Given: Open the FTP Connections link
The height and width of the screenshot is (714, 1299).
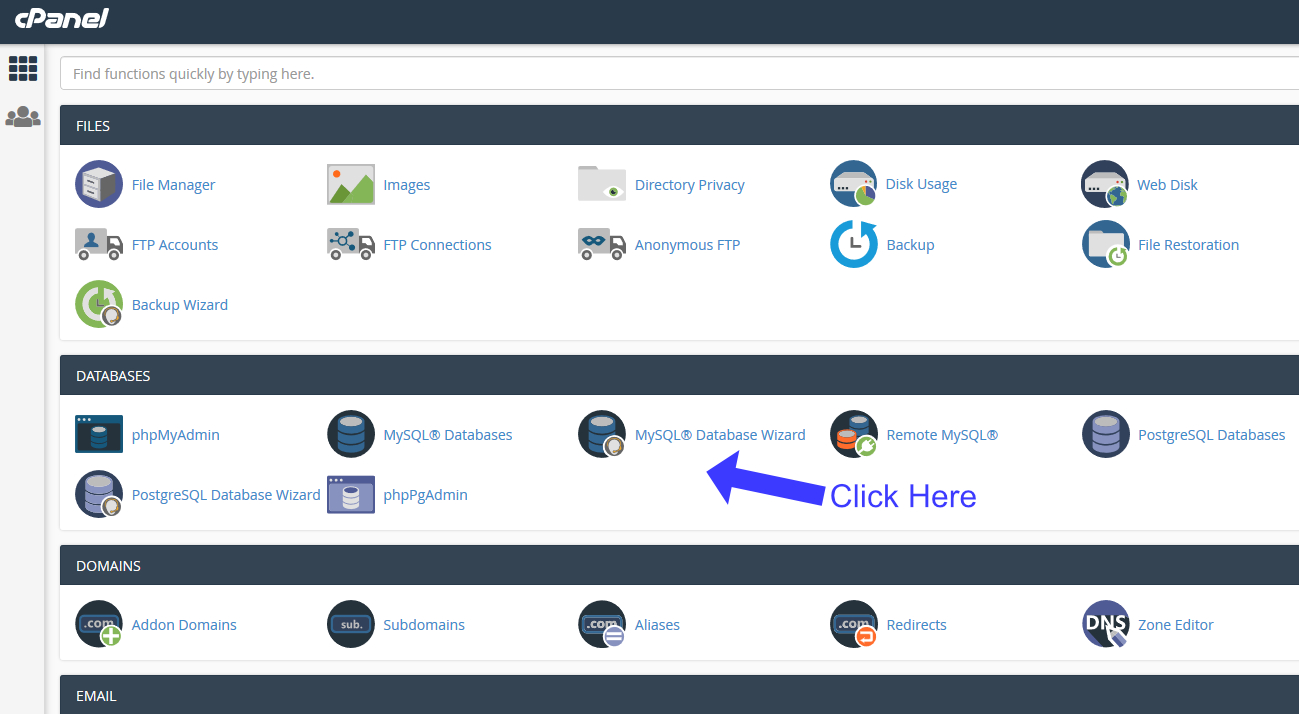Looking at the screenshot, I should [437, 245].
